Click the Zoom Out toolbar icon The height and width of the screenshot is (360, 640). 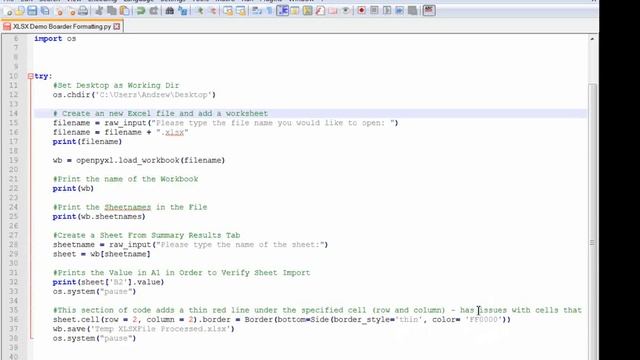[x=213, y=11]
